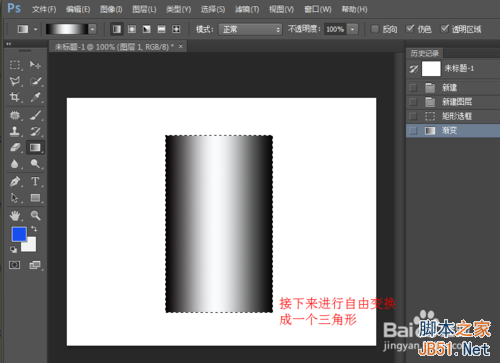Image resolution: width=500 pixels, height=363 pixels.
Task: Click the white background color swatch
Action: point(29,245)
